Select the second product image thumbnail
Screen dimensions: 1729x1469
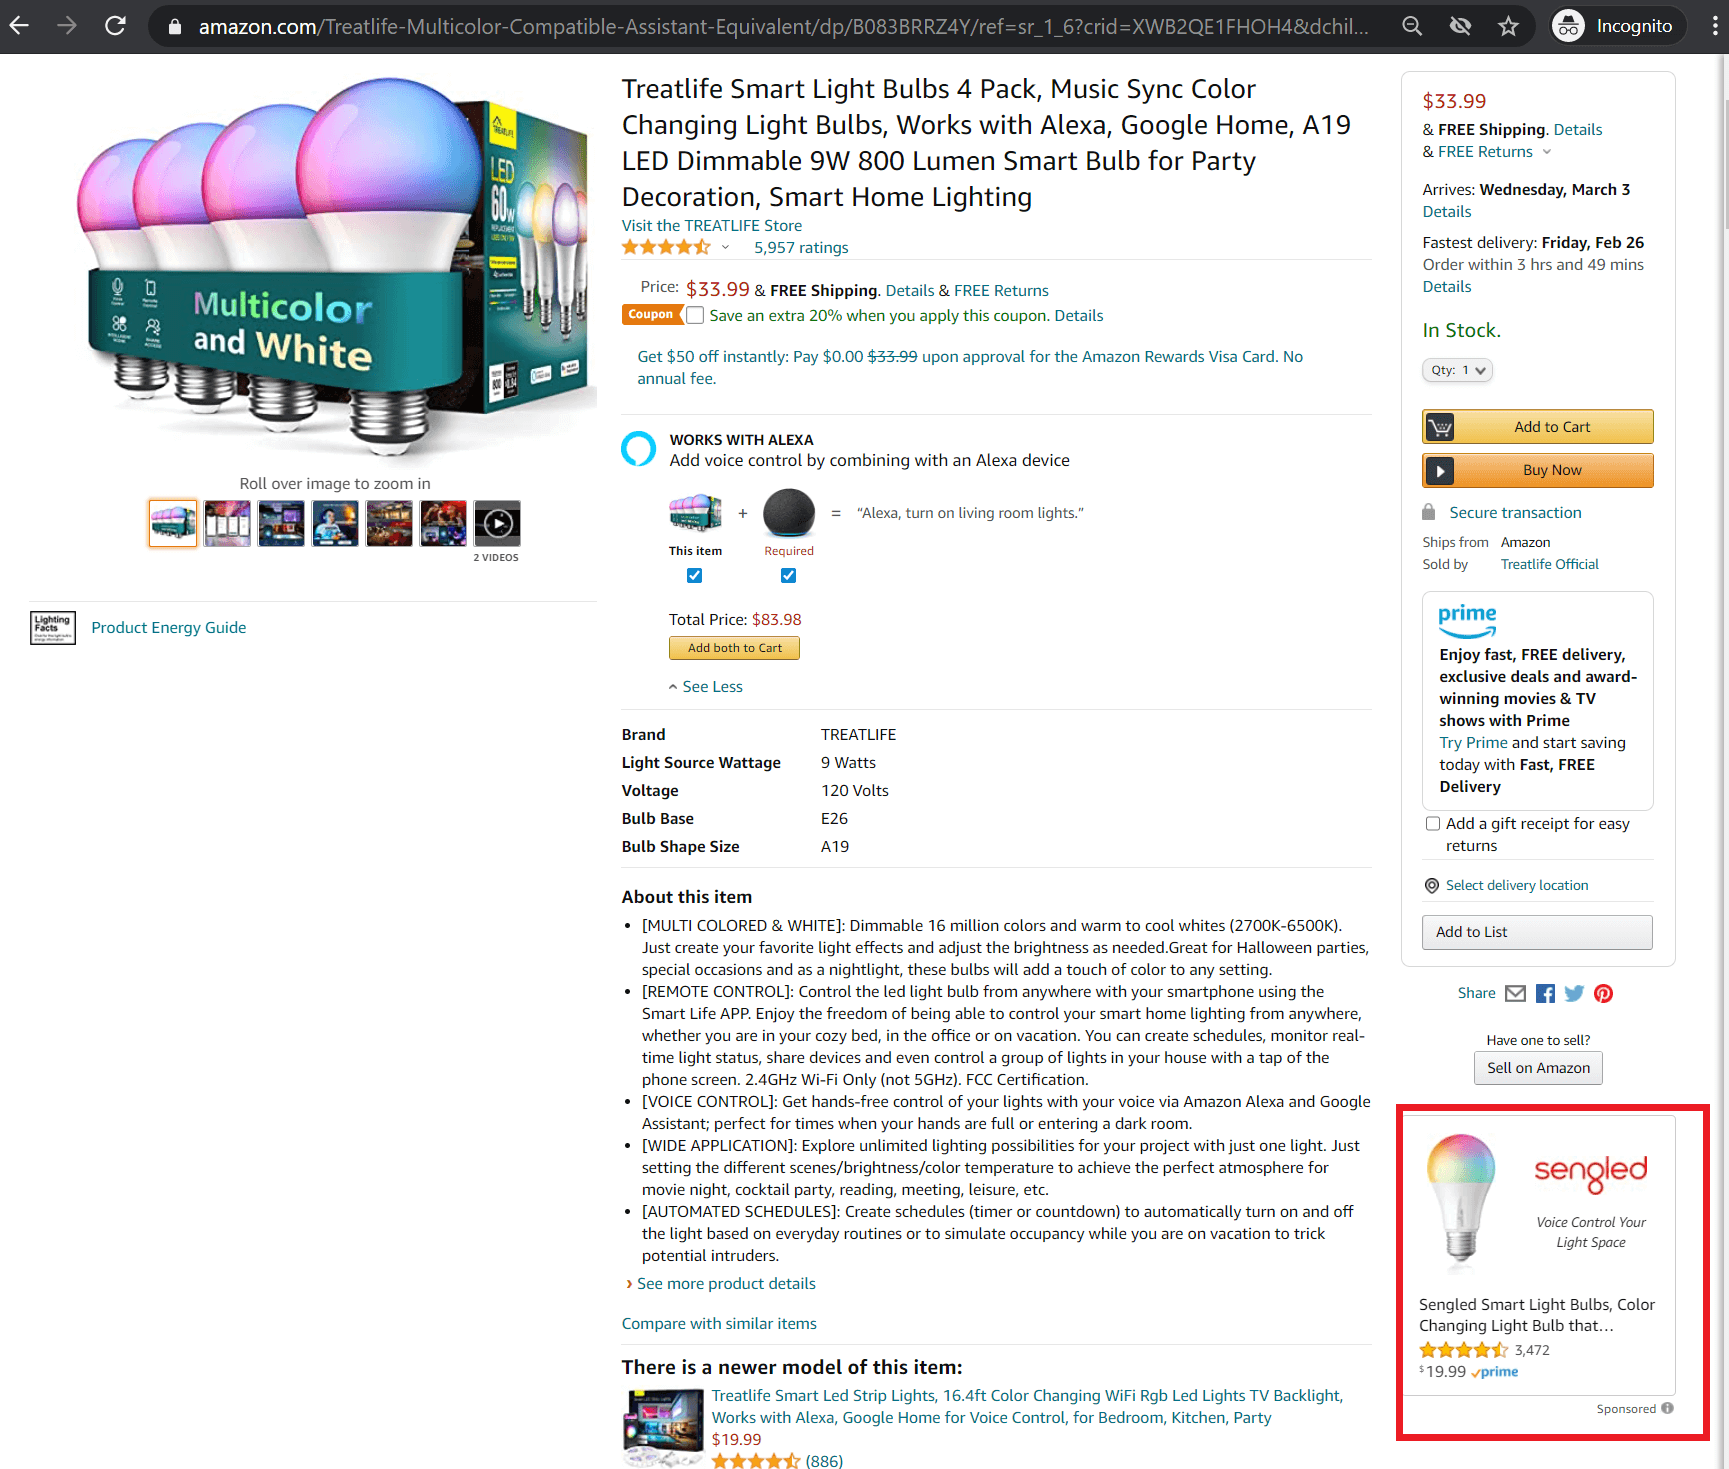pos(227,523)
